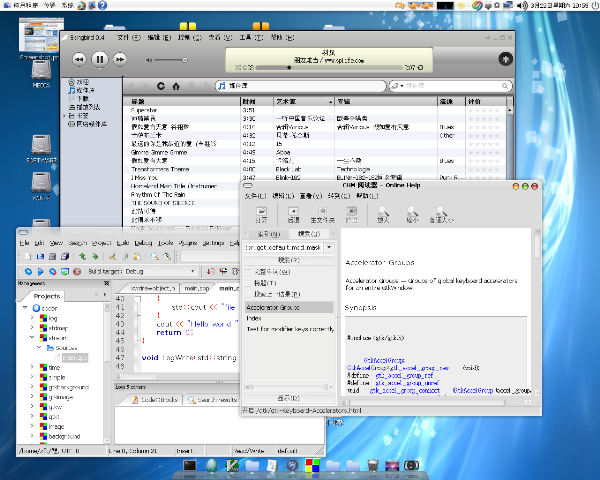Viewport: 600px width, 480px height.
Task: Click the Build gear icon in Code::Blocks
Action: click(x=28, y=272)
